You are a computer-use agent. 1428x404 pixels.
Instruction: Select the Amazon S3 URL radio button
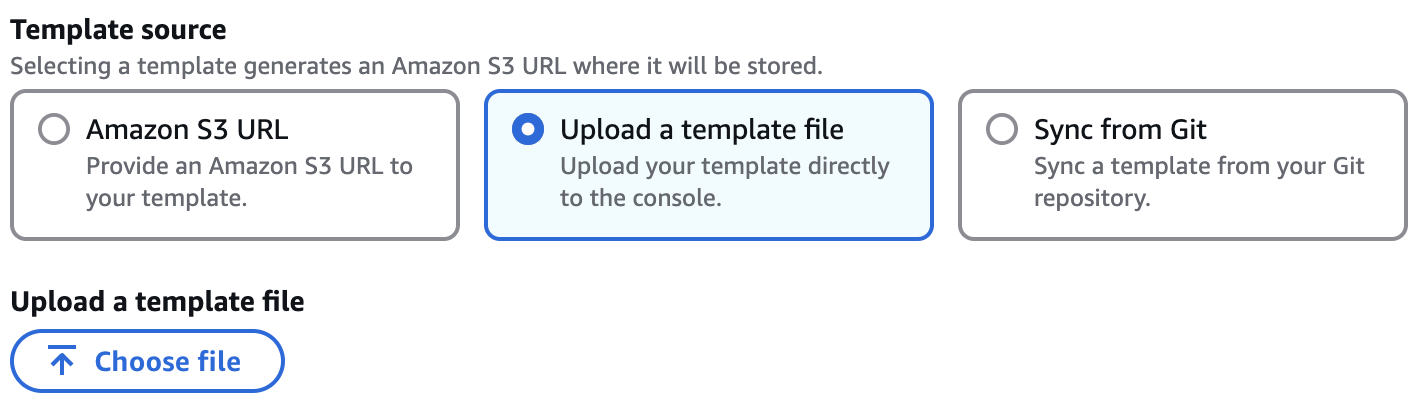(x=53, y=130)
